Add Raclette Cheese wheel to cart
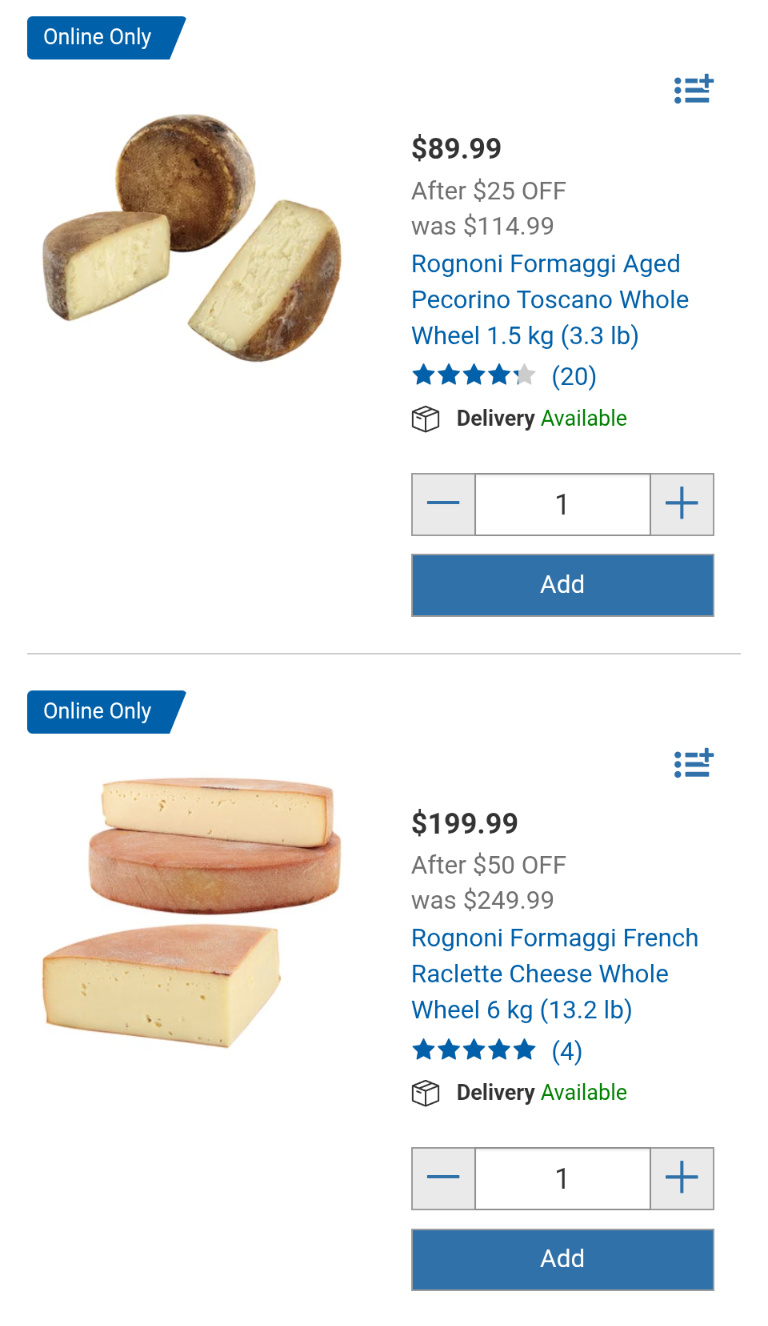Viewport: 768px width, 1326px height. tap(562, 1259)
